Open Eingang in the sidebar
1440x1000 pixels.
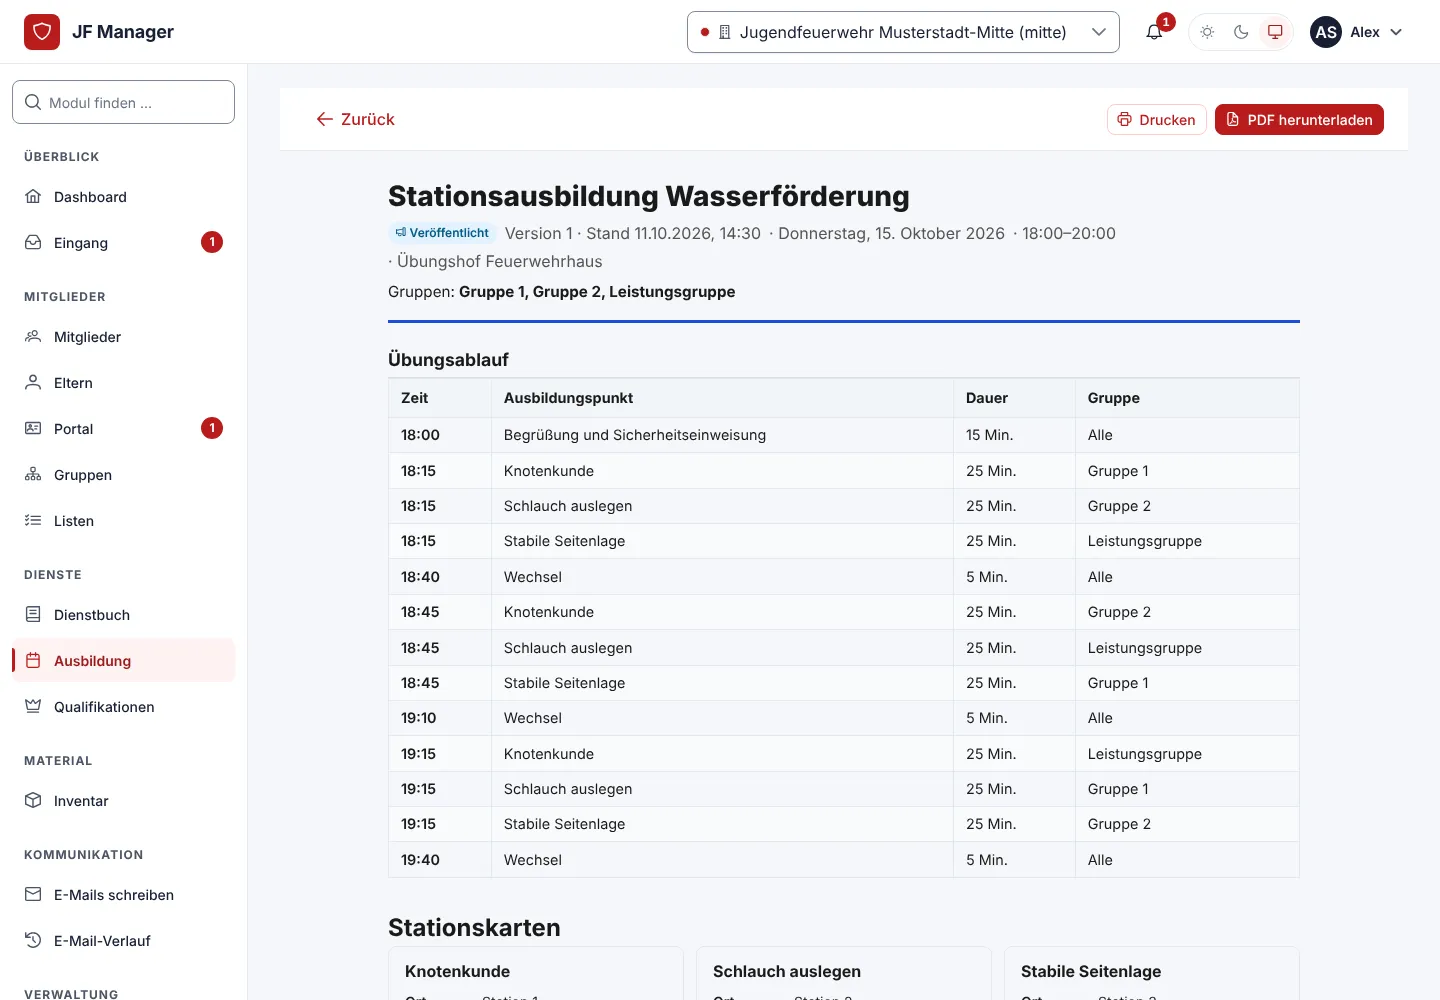123,243
